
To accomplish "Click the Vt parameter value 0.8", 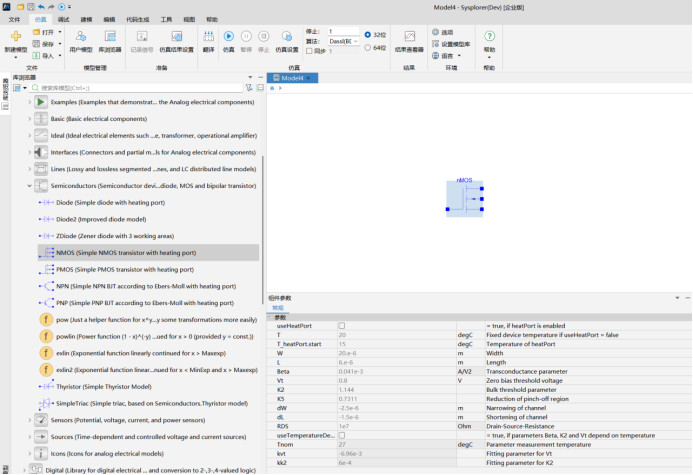I will (x=397, y=380).
